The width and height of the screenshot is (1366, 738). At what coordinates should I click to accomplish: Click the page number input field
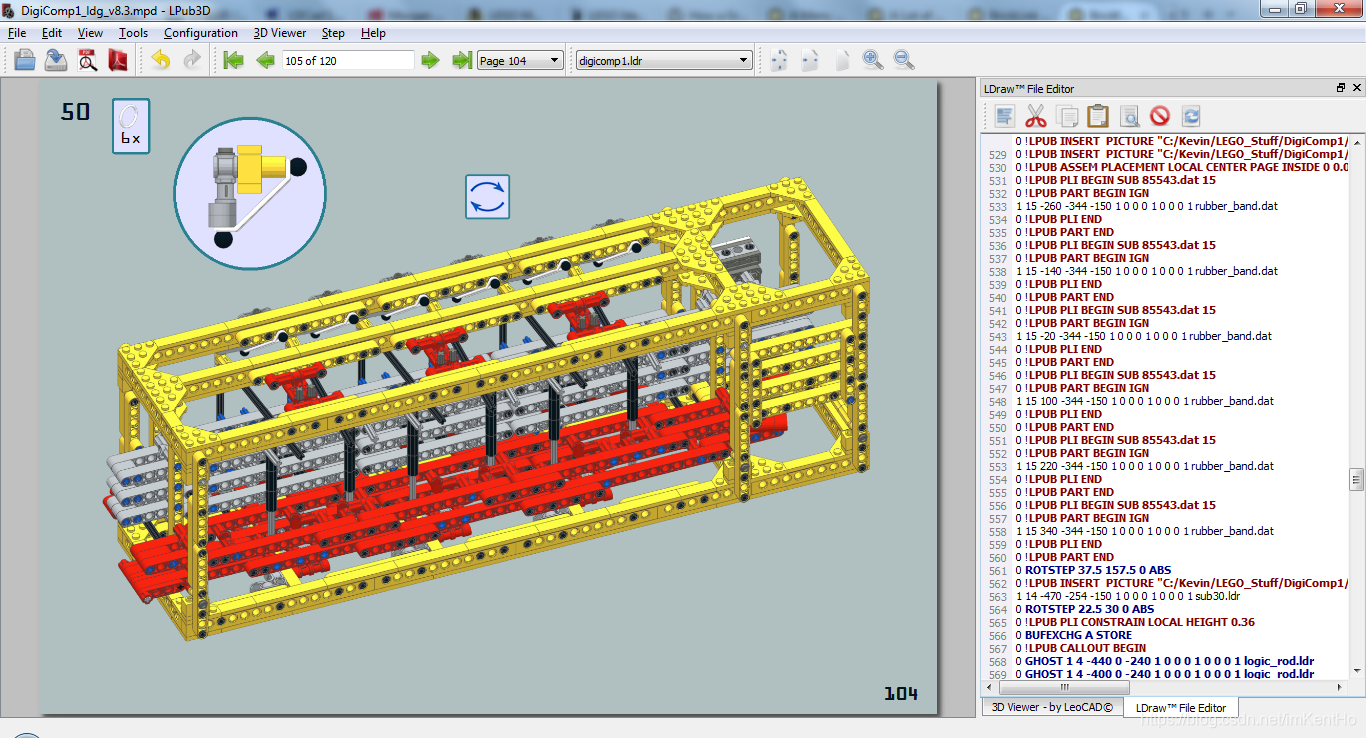point(348,60)
